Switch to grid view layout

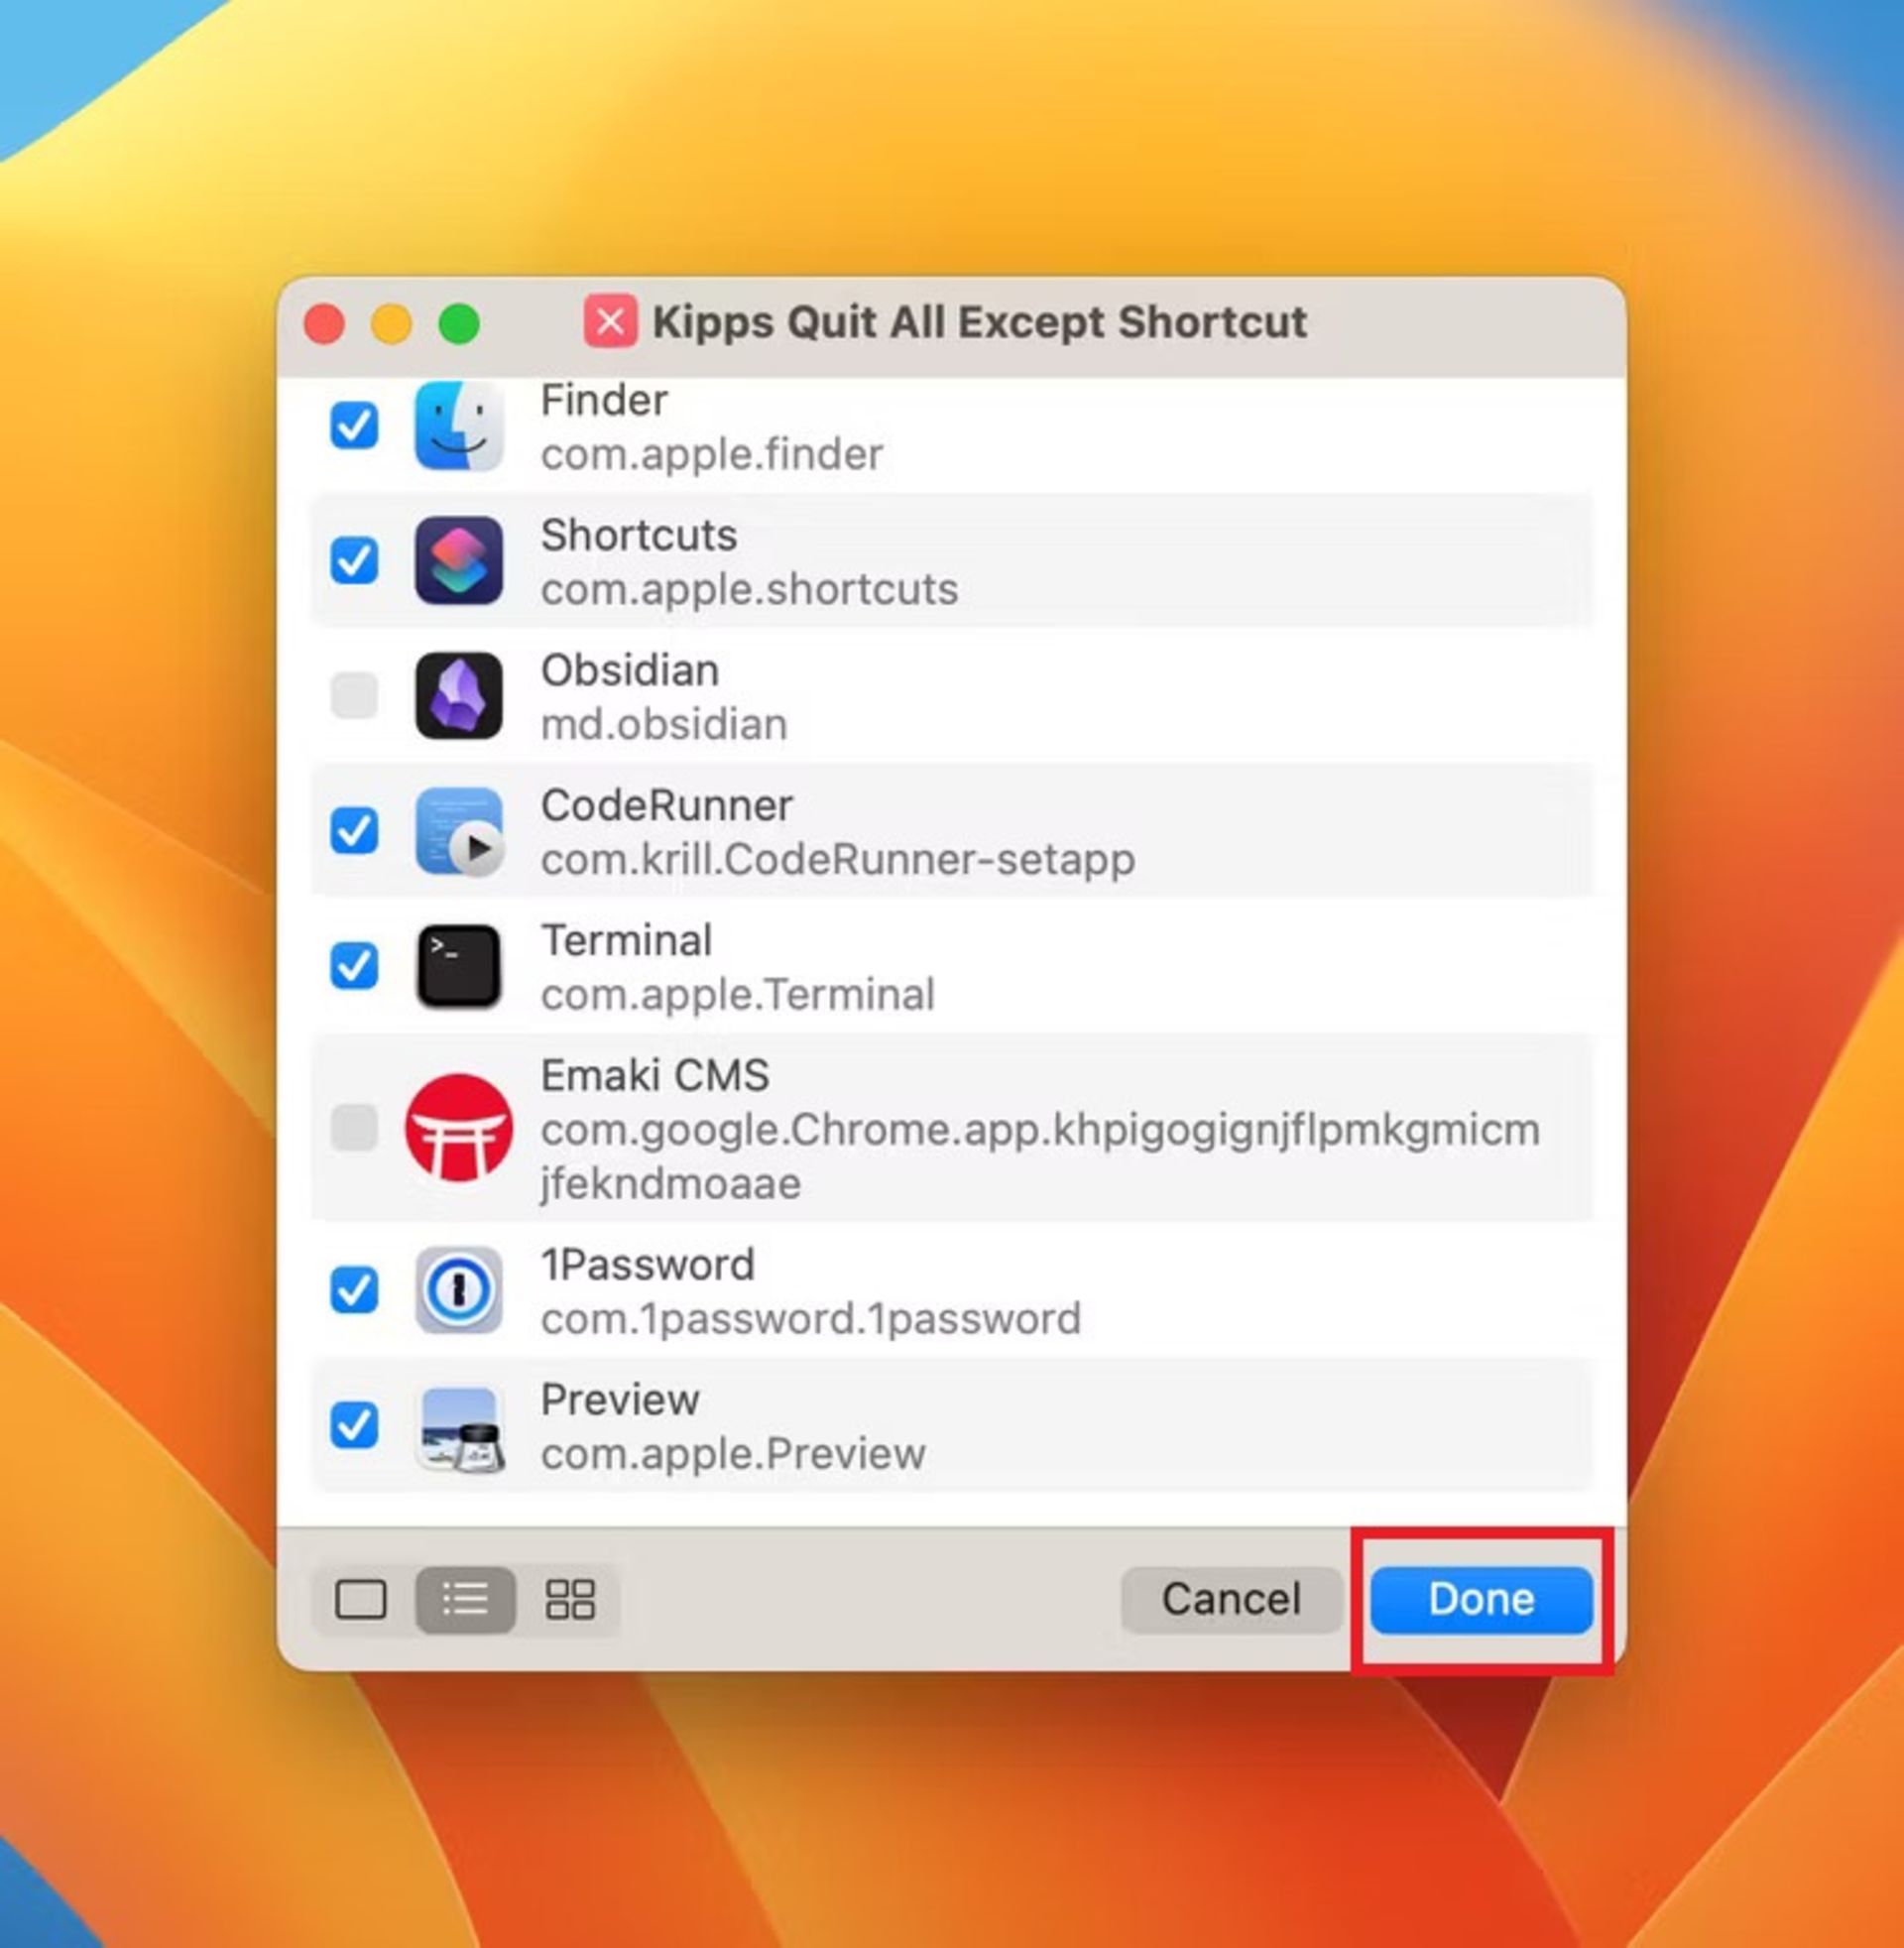(570, 1599)
